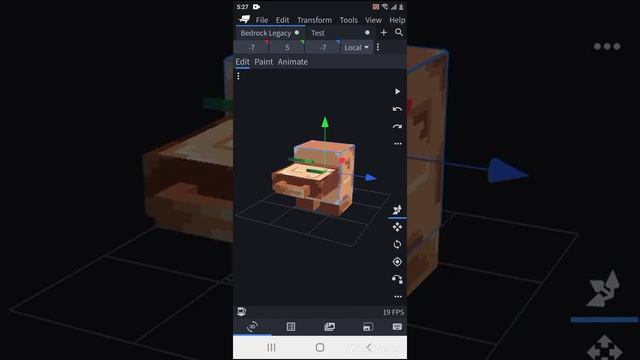
Task: Open the search magnifier icon
Action: point(399,33)
